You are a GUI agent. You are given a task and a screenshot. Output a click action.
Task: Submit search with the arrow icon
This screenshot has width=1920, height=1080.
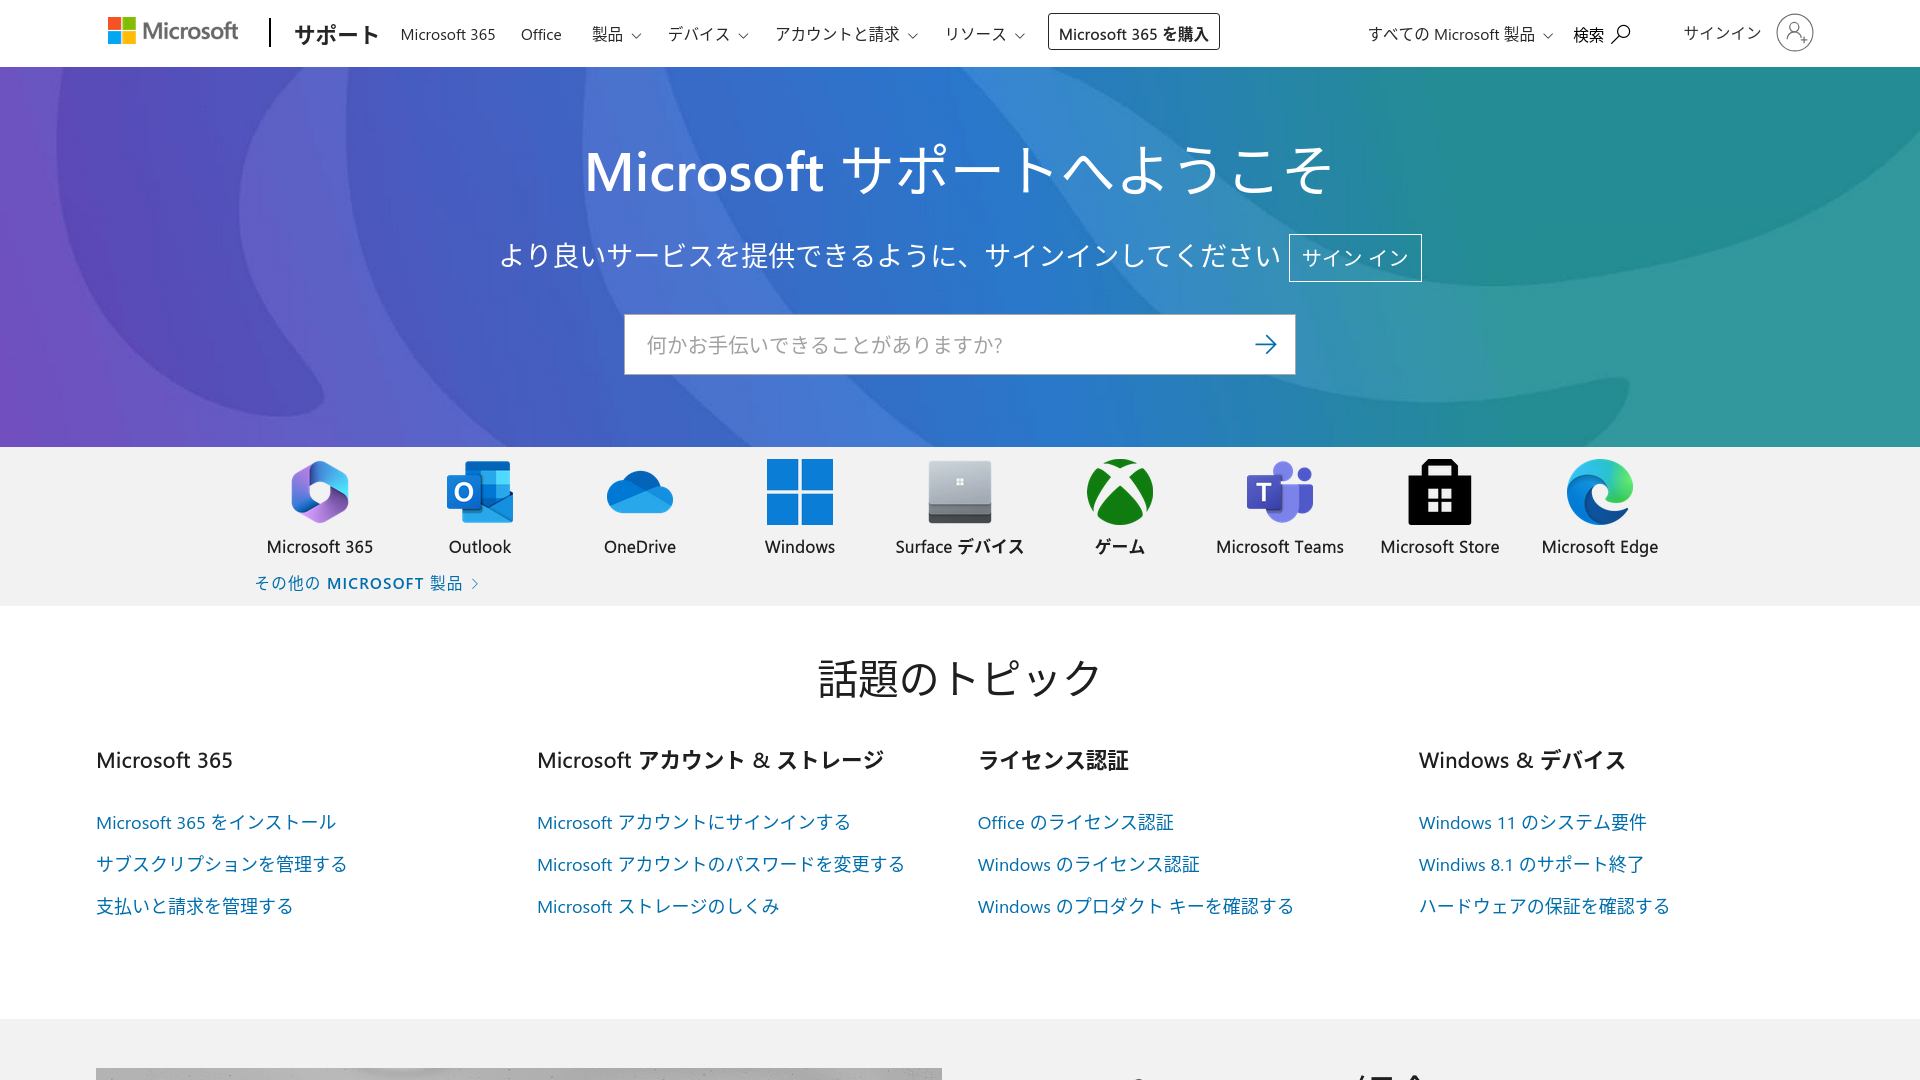(x=1266, y=345)
